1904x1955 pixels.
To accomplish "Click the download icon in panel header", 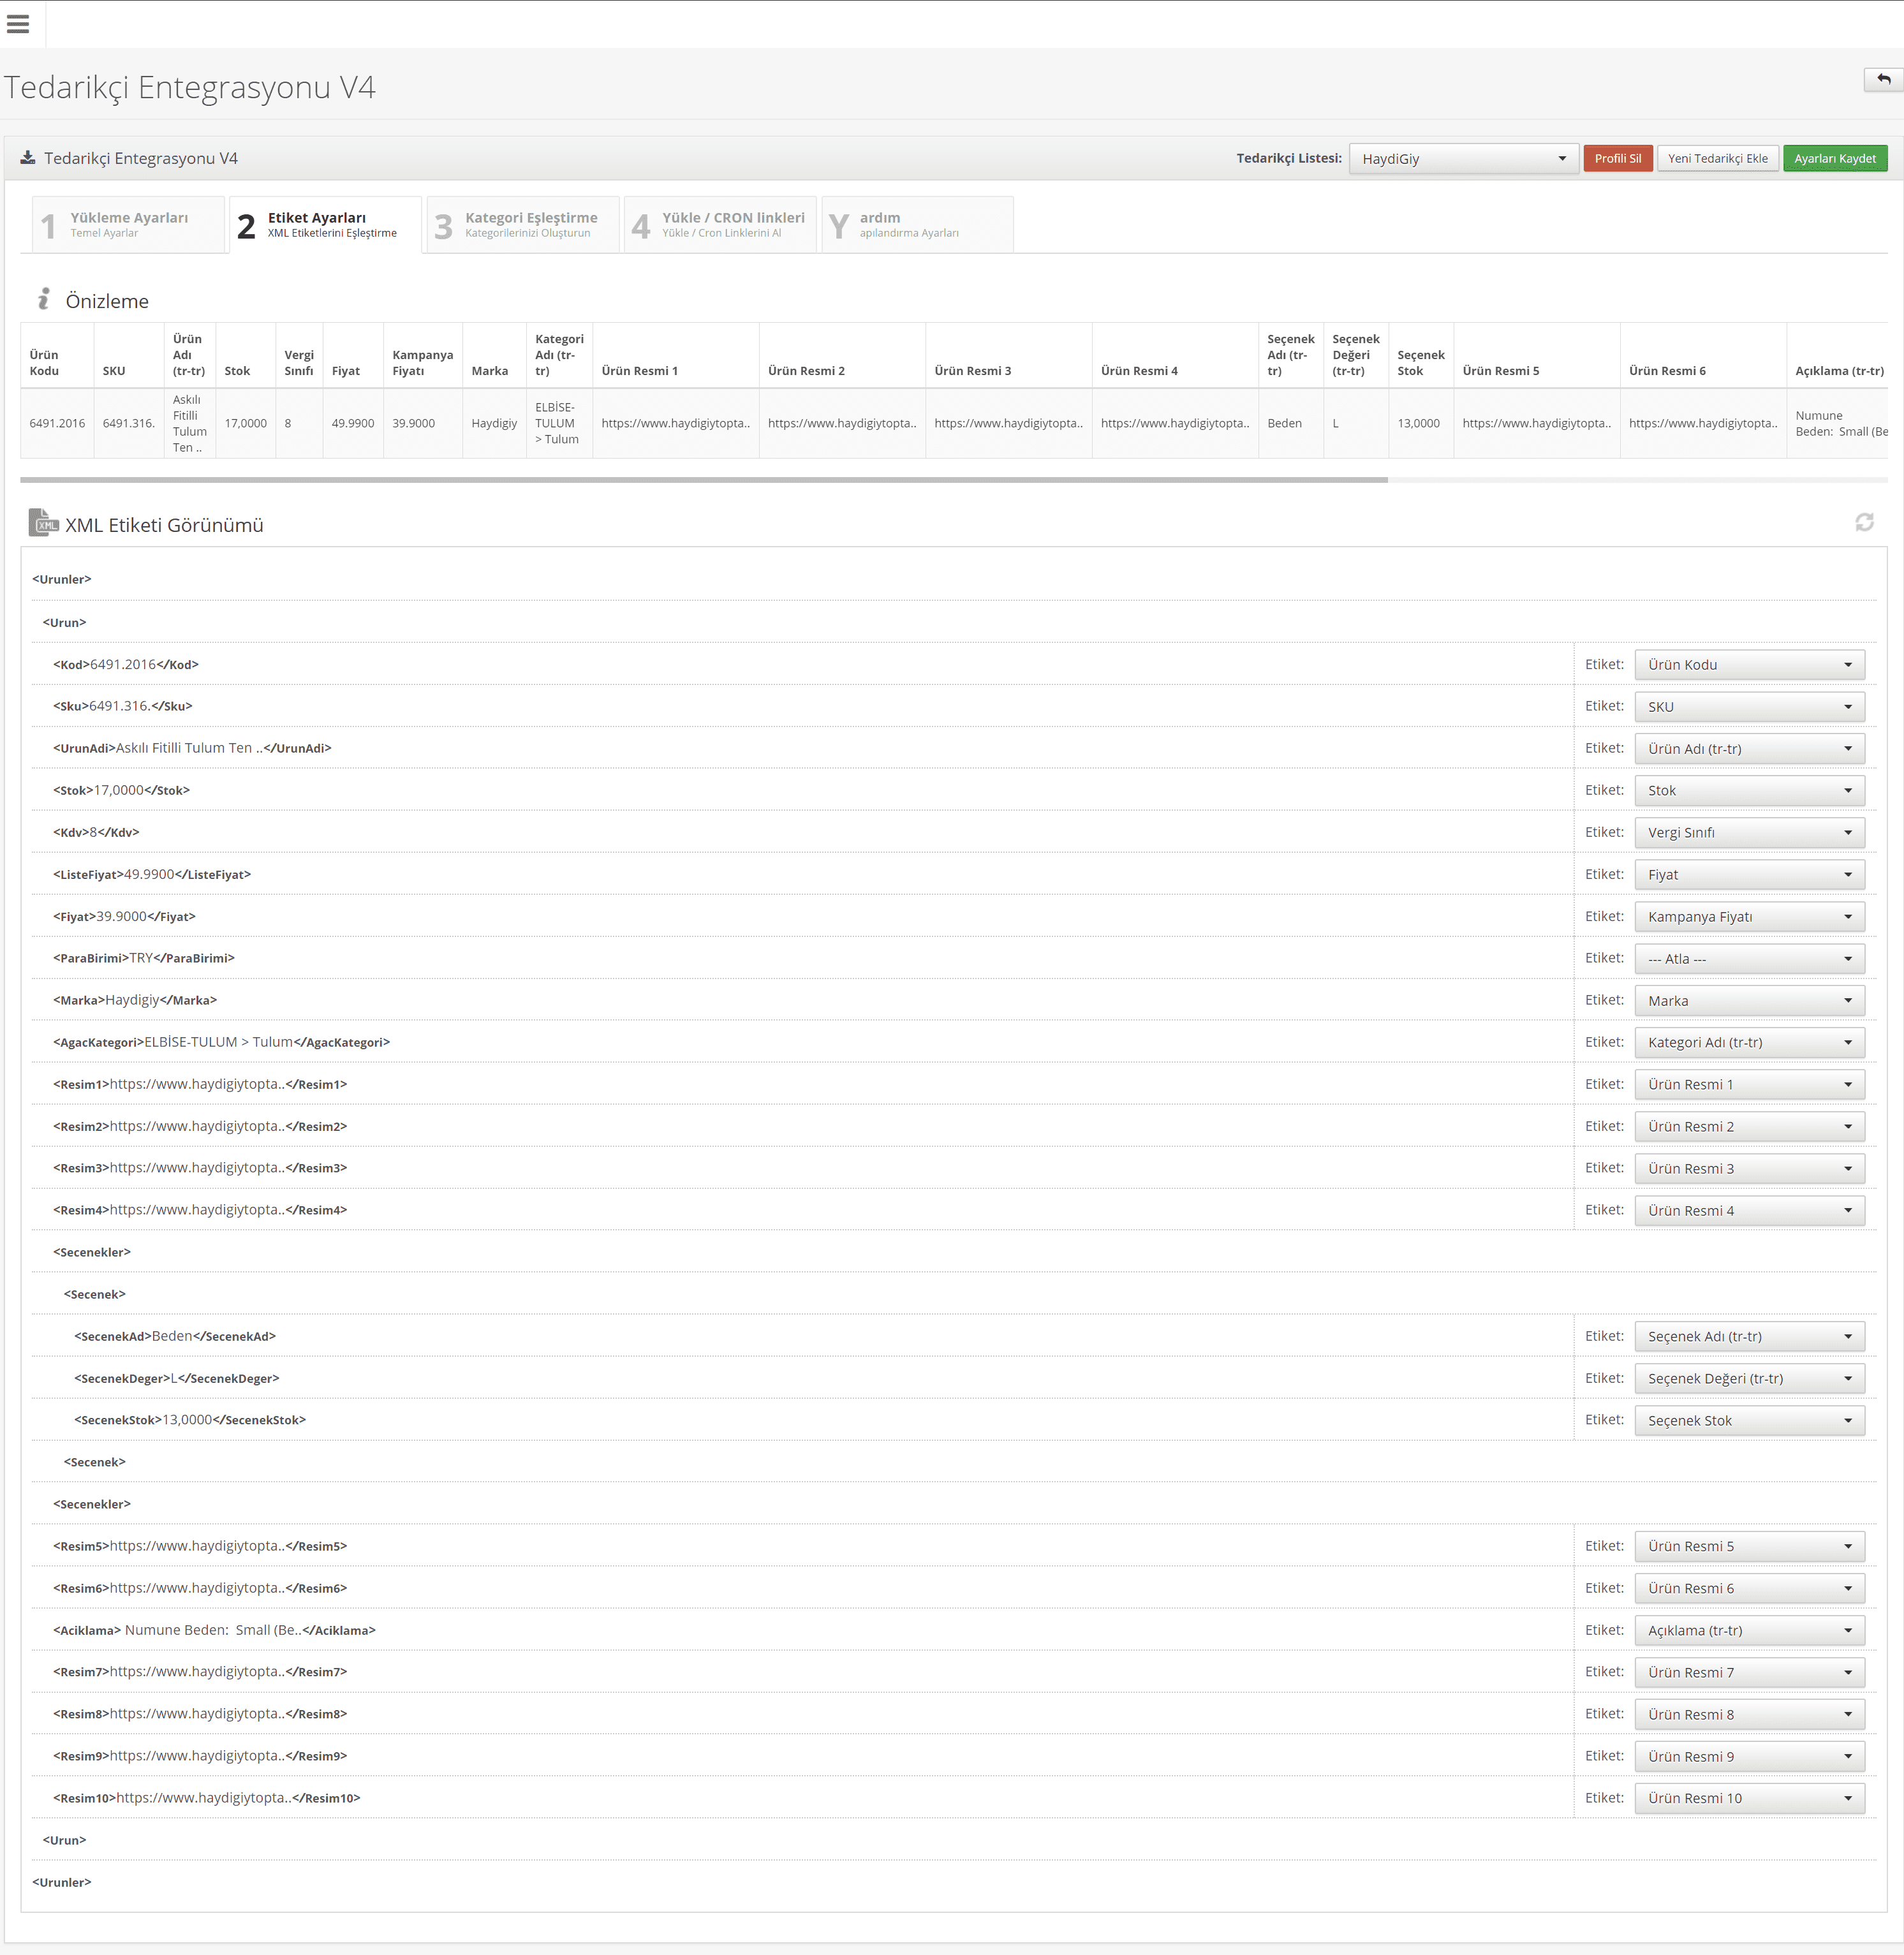I will pyautogui.click(x=28, y=158).
